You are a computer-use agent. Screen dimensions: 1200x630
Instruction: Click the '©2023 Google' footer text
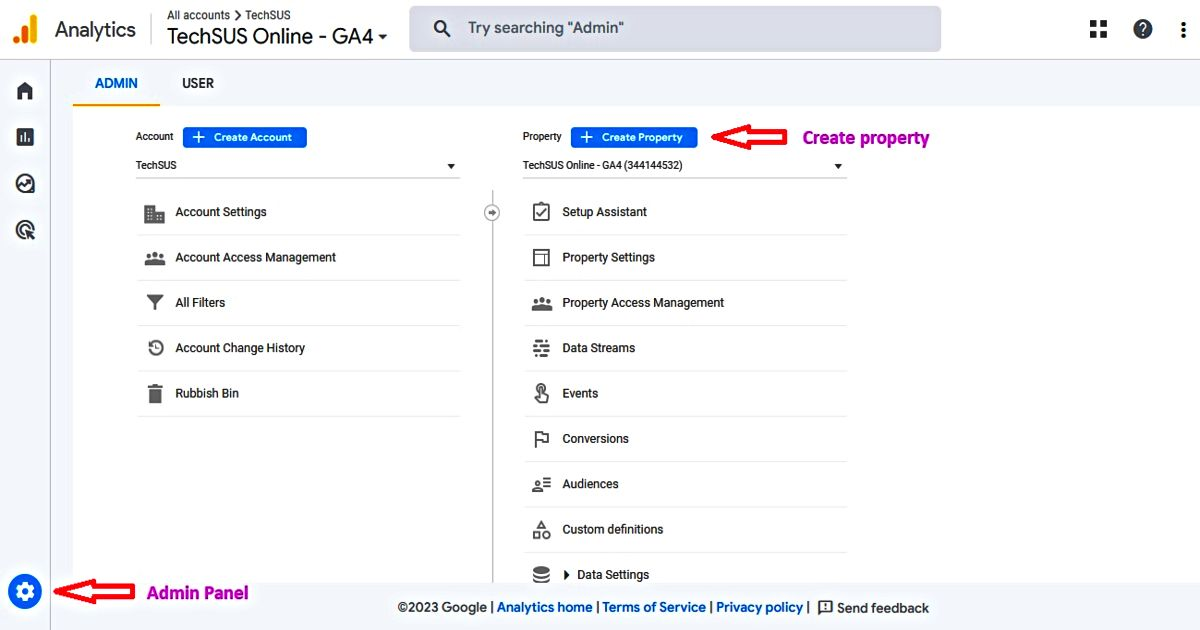[442, 607]
